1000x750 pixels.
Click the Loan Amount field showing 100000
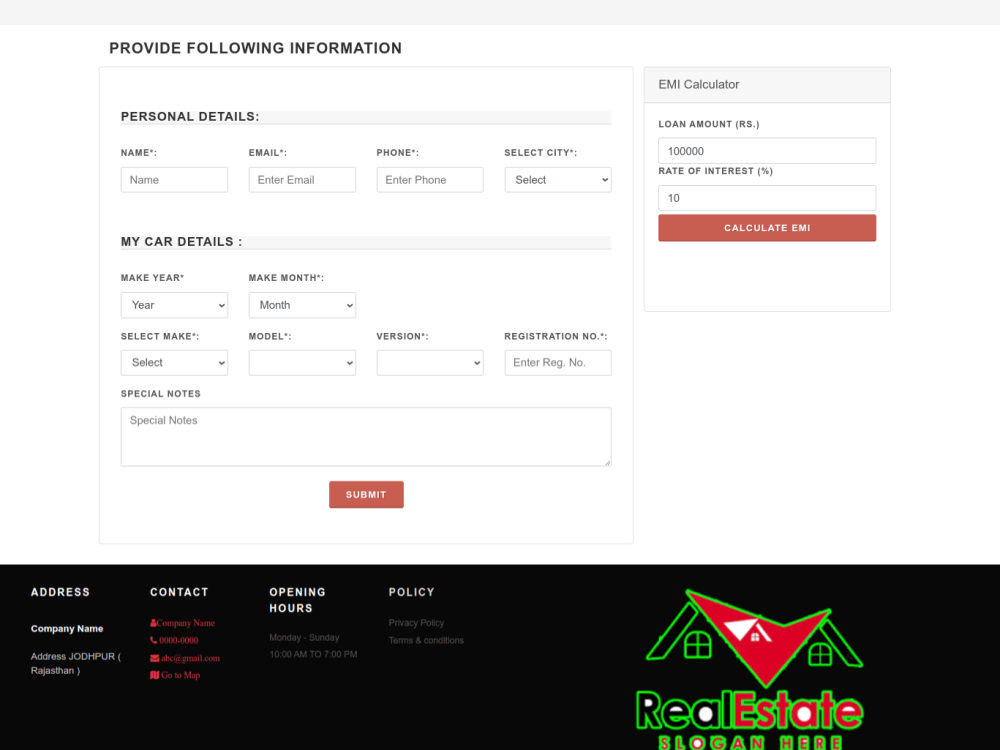[x=767, y=151]
